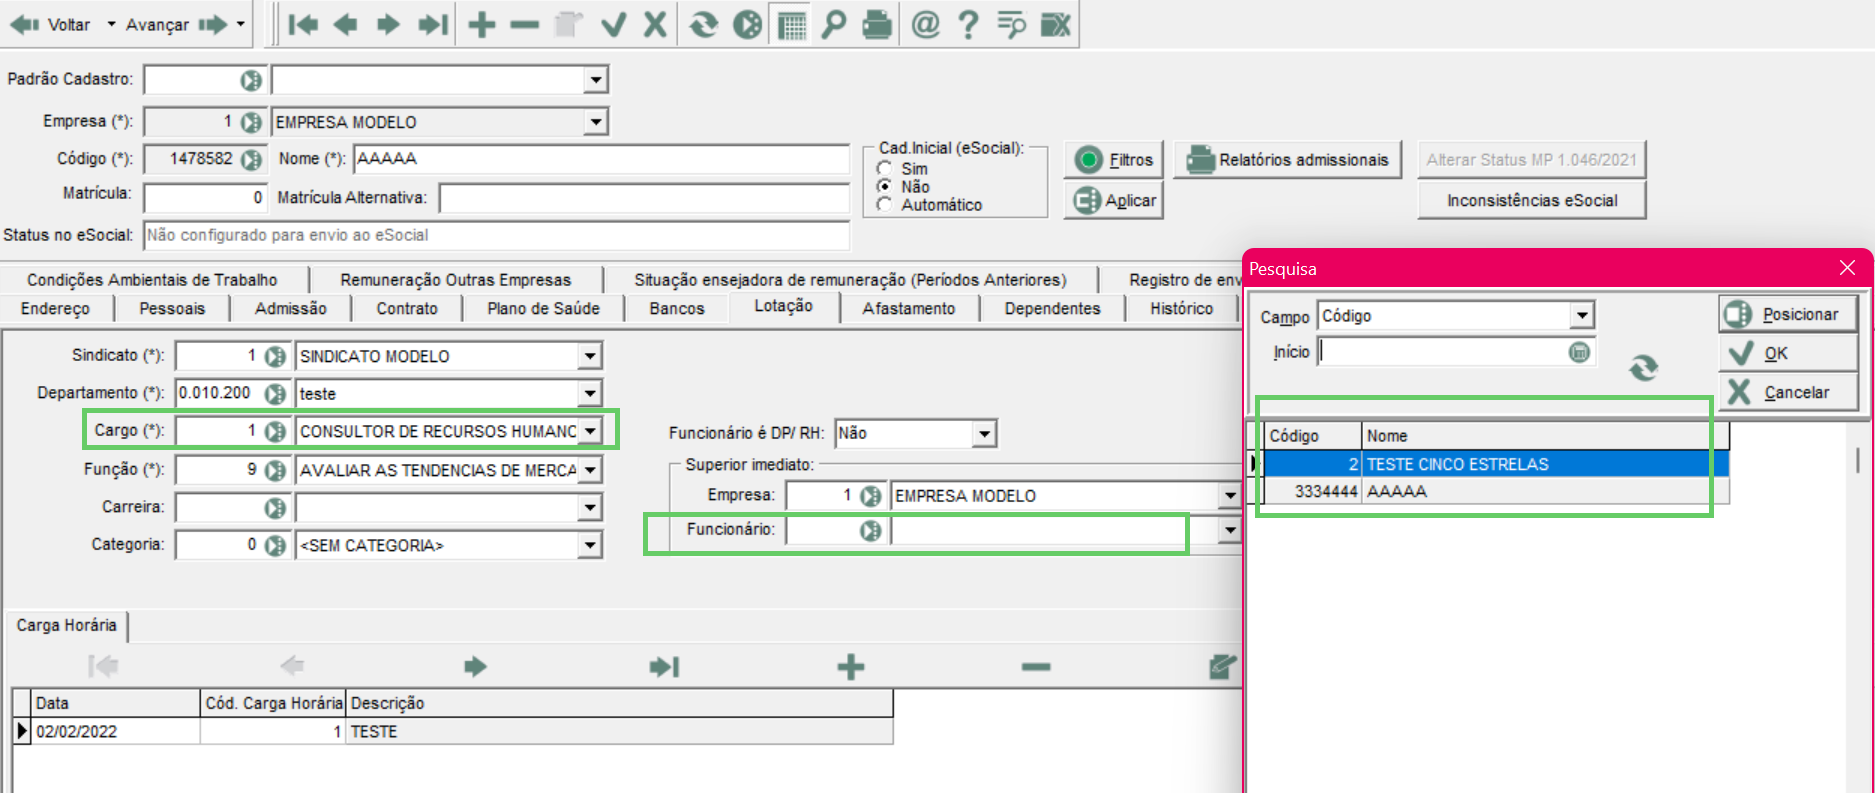Expand Categoria SEM CATEGORIA dropdown

[x=590, y=545]
